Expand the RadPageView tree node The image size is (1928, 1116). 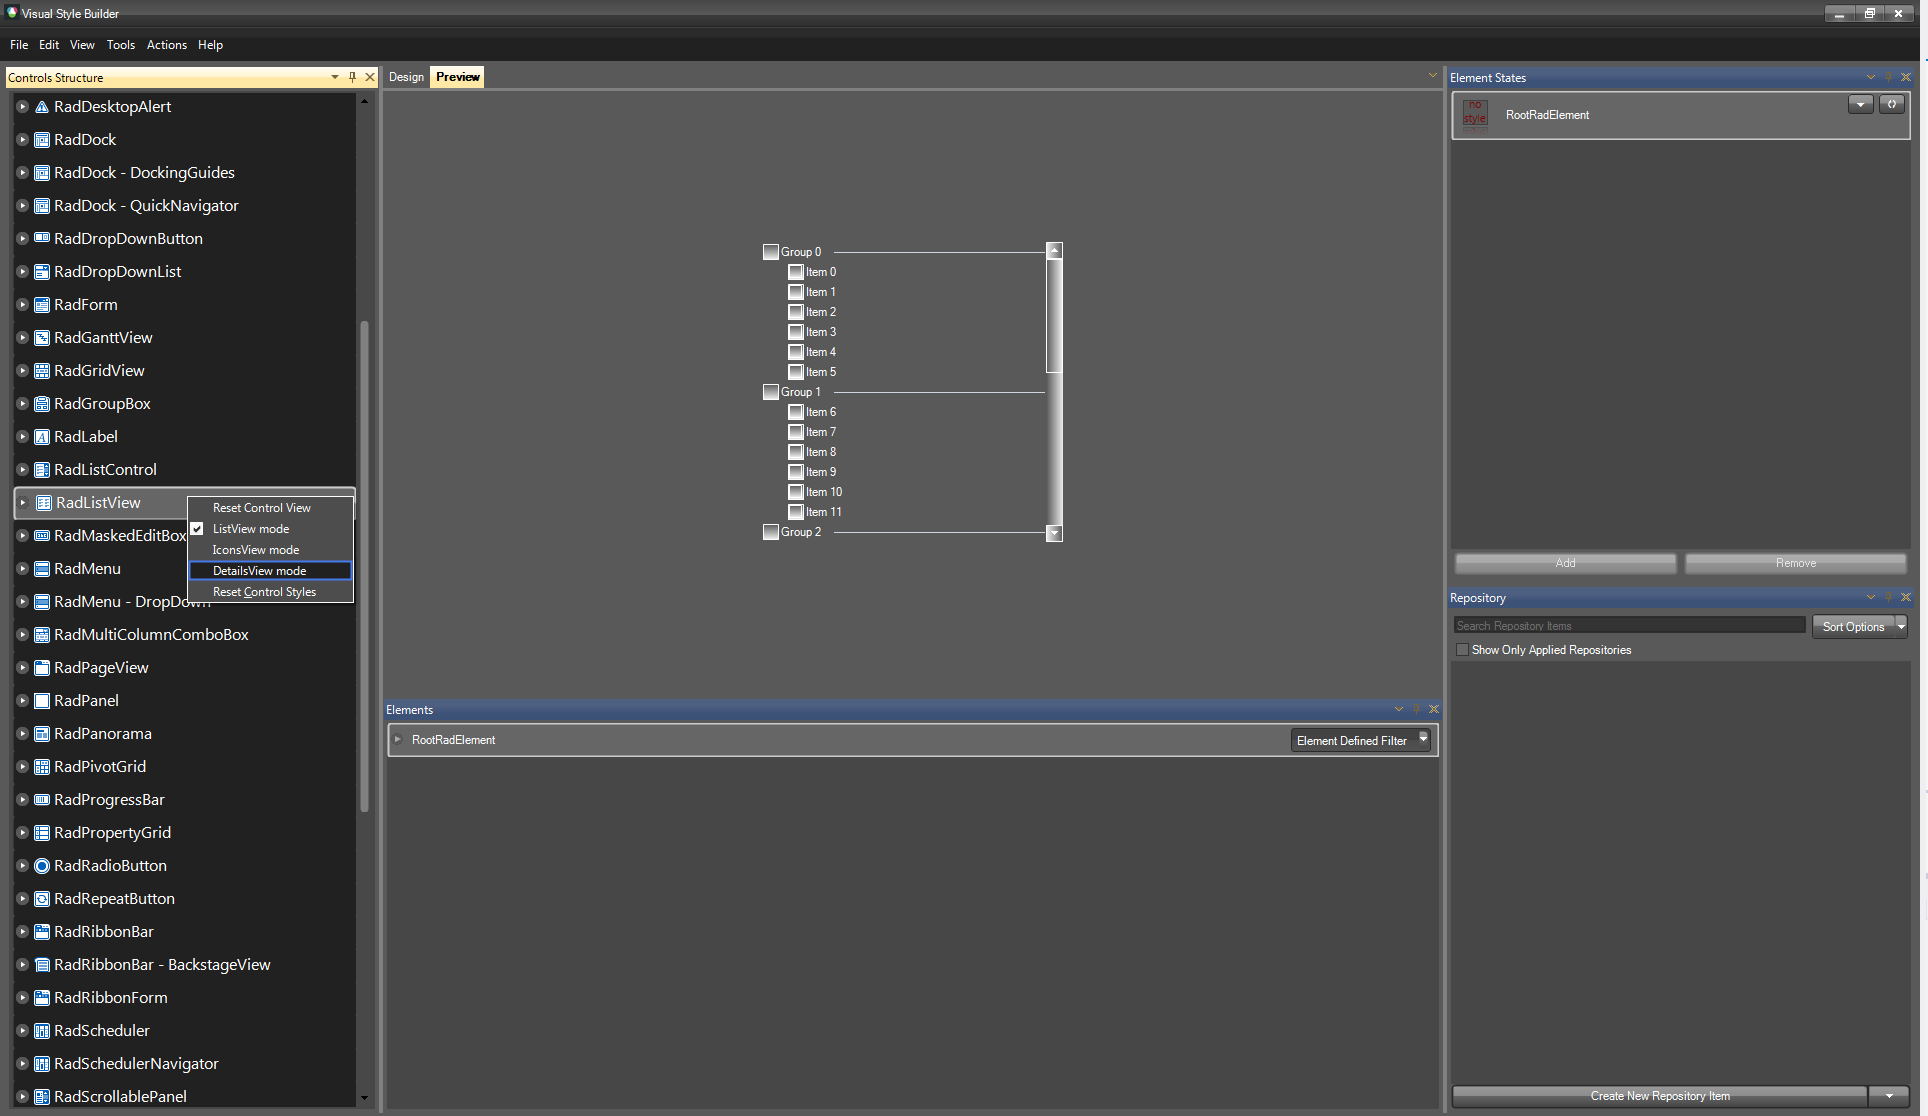pos(22,668)
